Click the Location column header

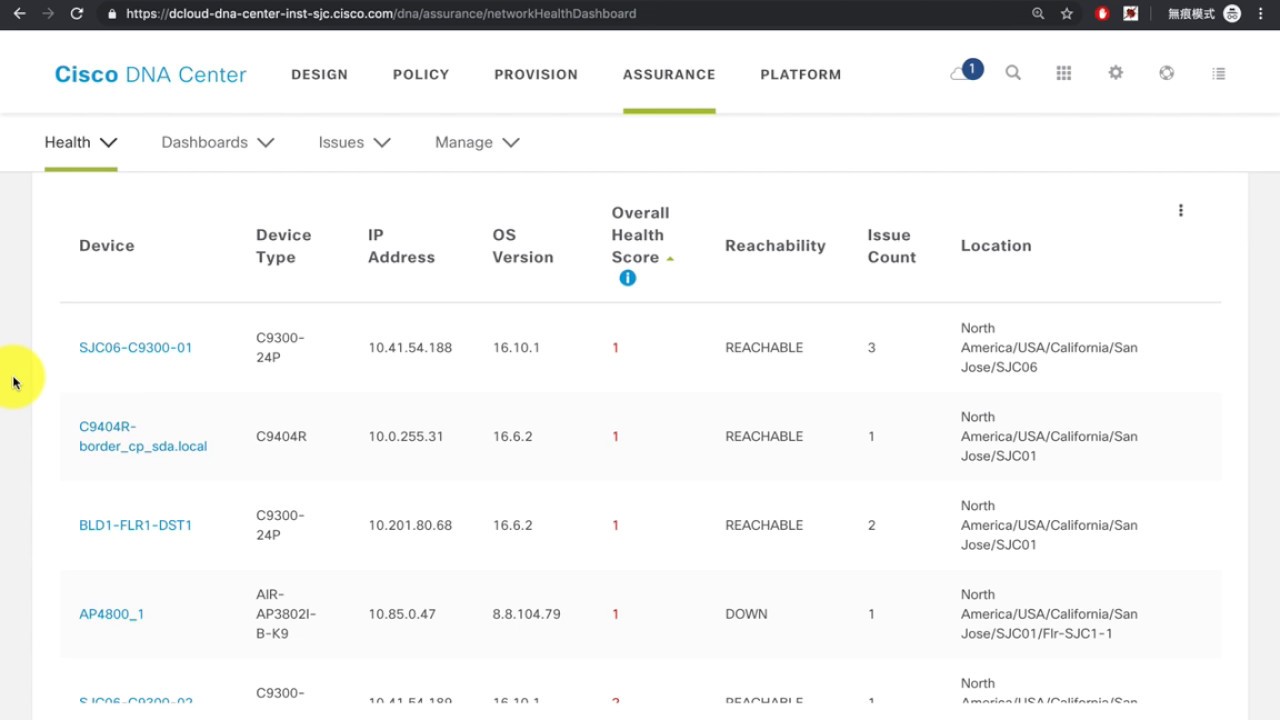click(996, 246)
